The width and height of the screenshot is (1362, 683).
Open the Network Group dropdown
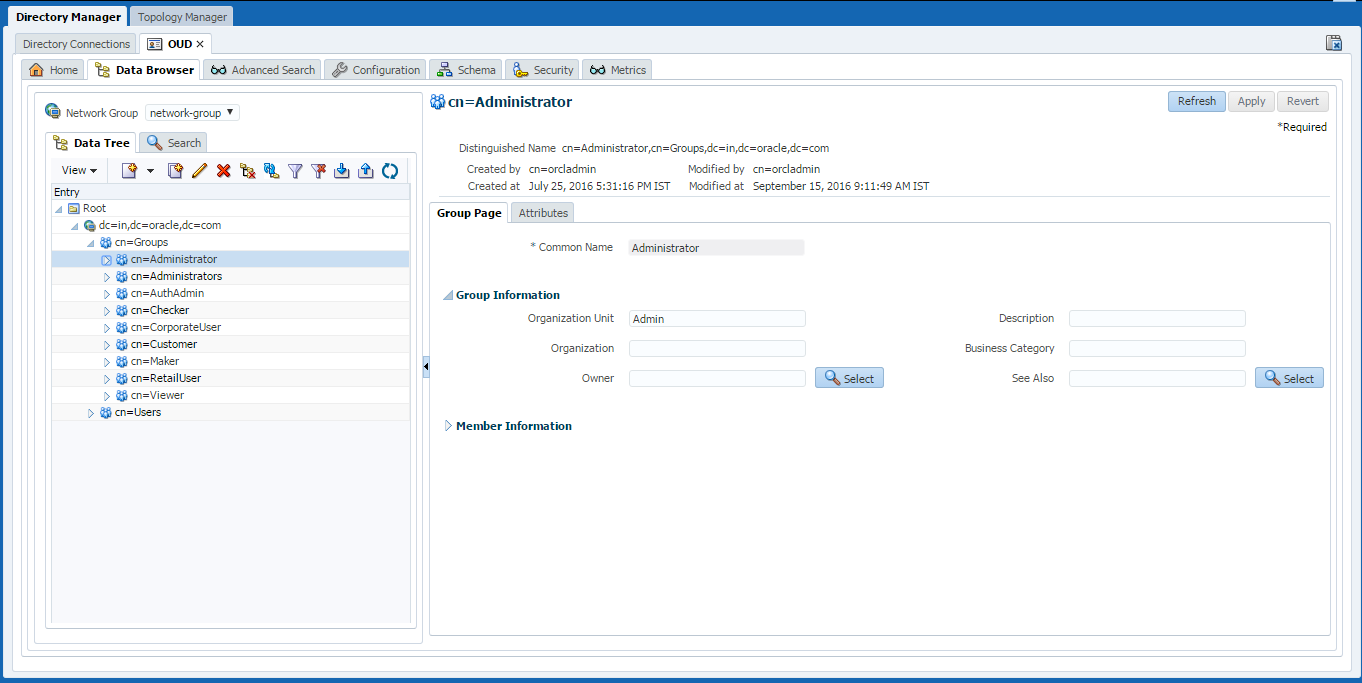(193, 113)
